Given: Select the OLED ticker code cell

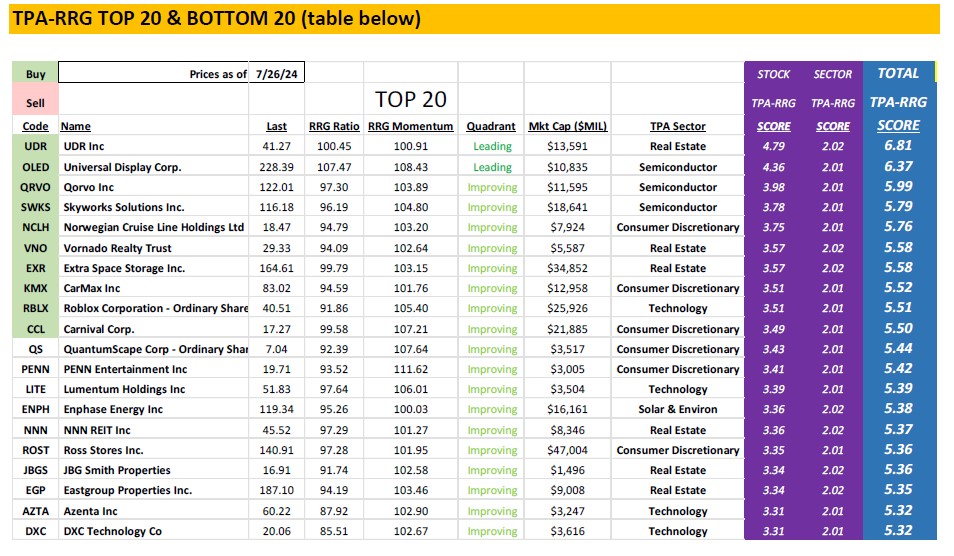Looking at the screenshot, I should click(x=35, y=167).
